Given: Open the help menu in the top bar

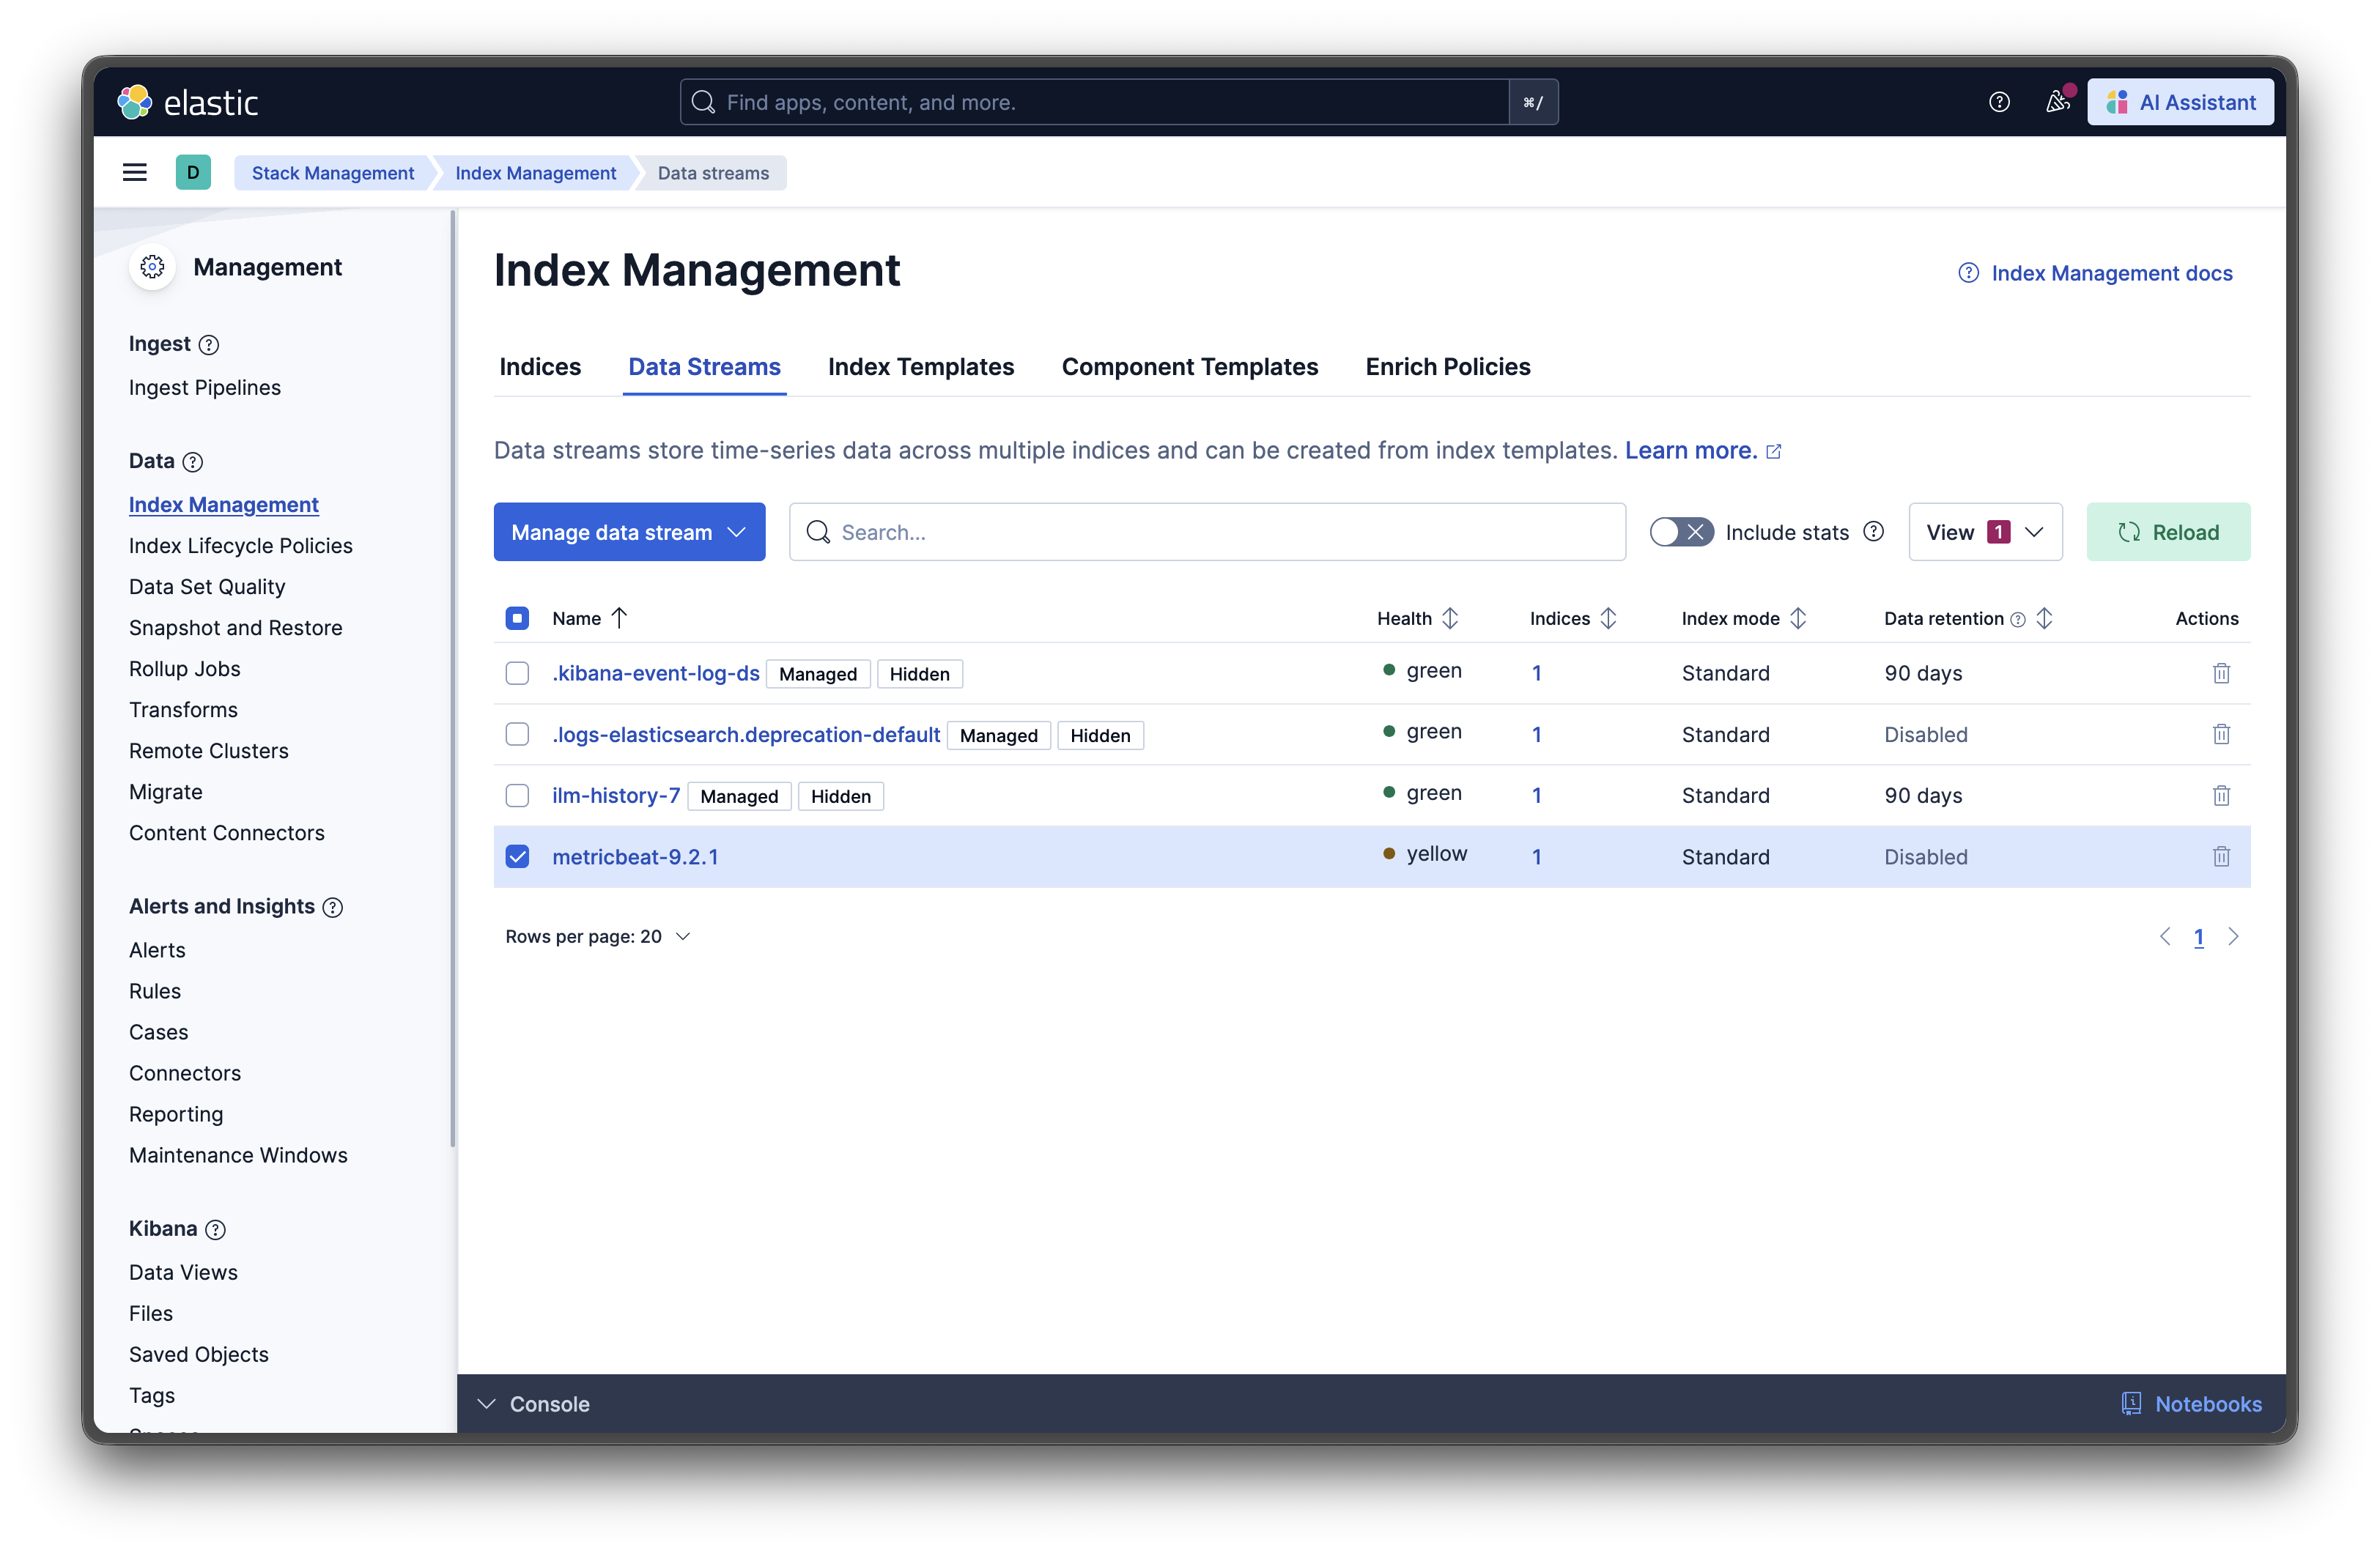Looking at the screenshot, I should coord(2000,101).
